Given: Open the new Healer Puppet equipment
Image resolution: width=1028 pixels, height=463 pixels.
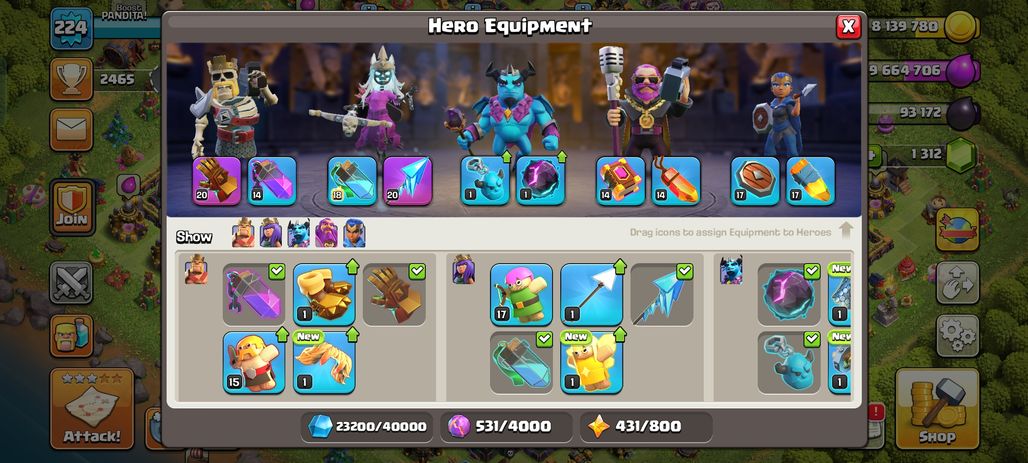Looking at the screenshot, I should (591, 362).
